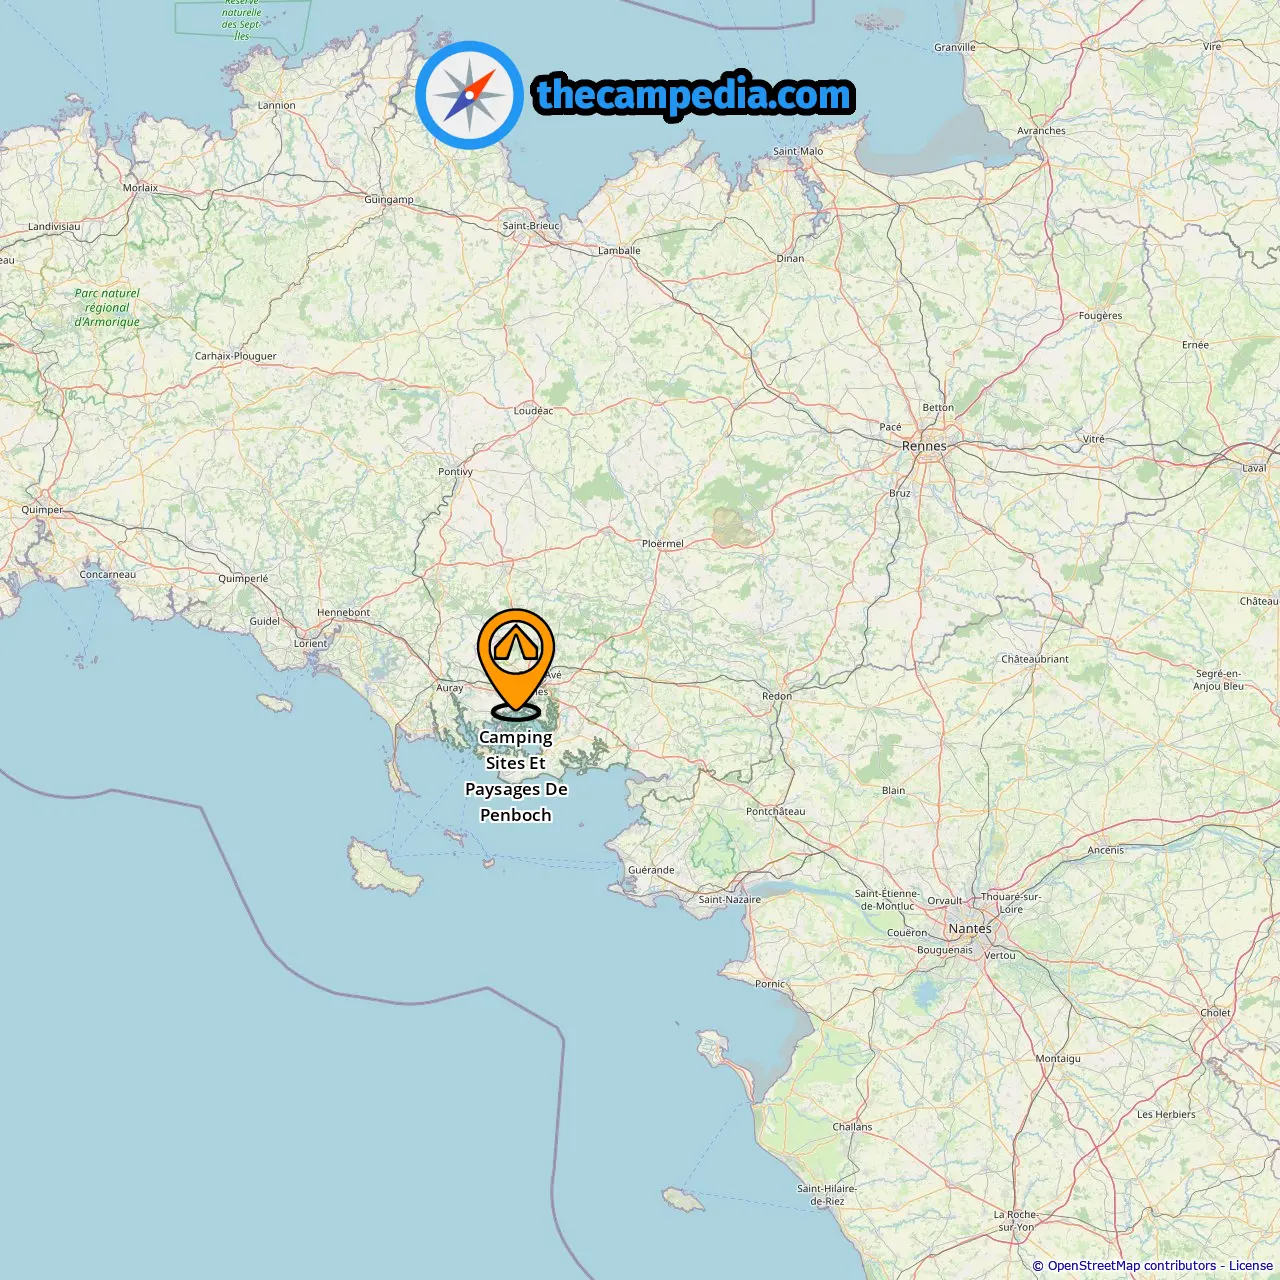This screenshot has width=1280, height=1280.
Task: Open the License link
Action: [x=1251, y=1266]
